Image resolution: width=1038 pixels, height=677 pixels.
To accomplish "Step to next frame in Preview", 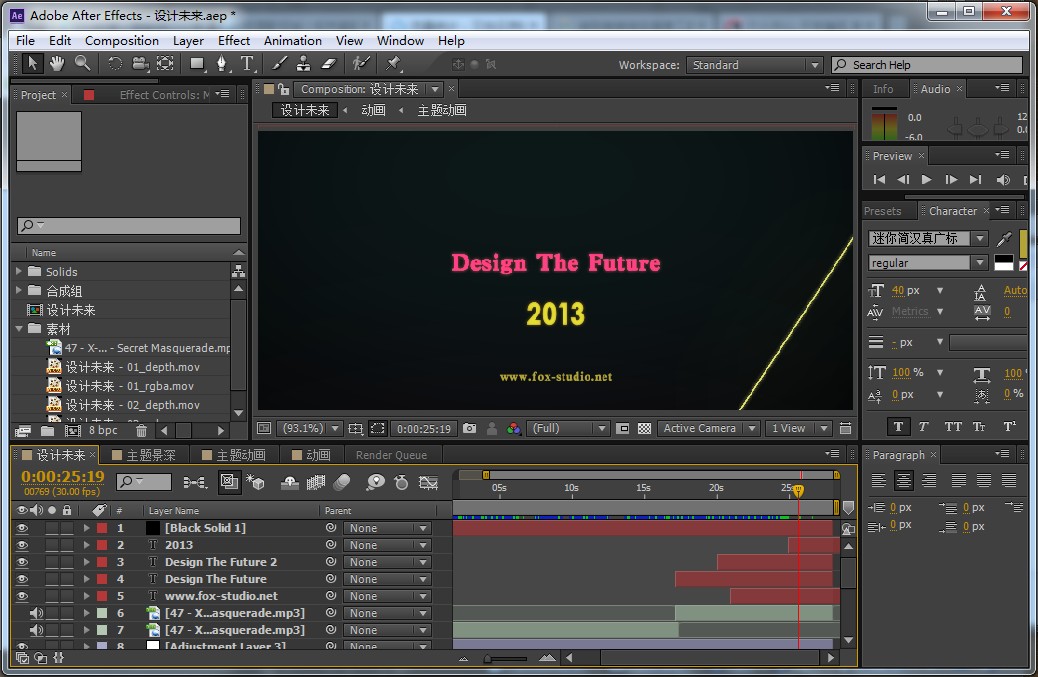I will [951, 179].
